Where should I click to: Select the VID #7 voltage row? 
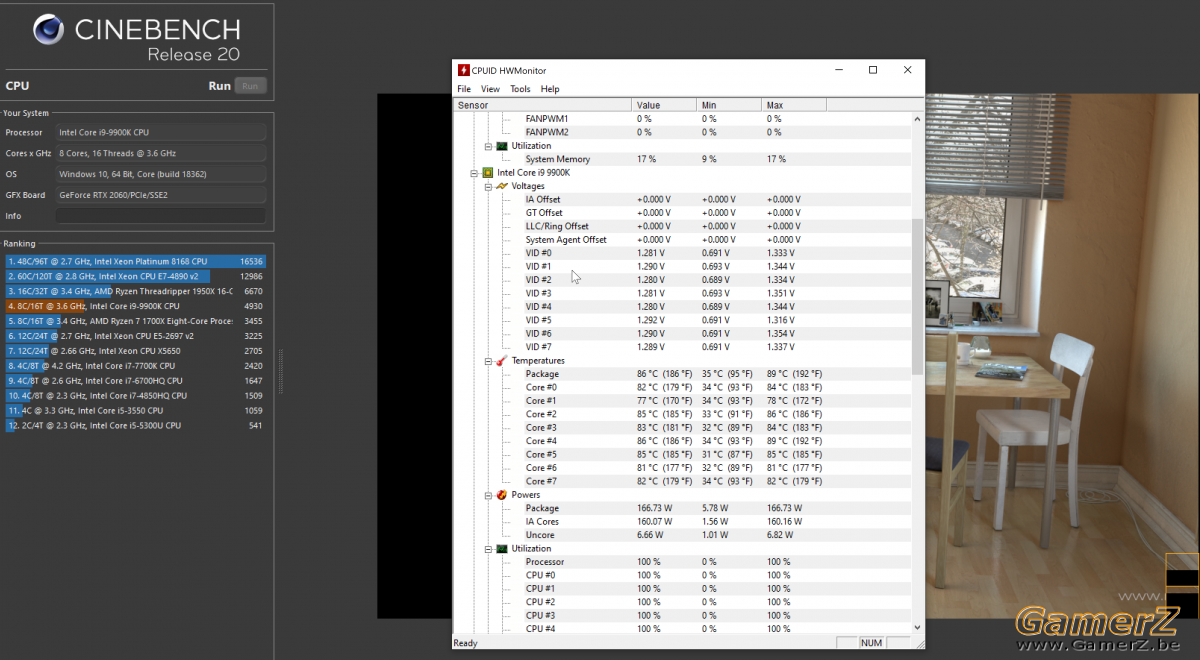point(683,347)
